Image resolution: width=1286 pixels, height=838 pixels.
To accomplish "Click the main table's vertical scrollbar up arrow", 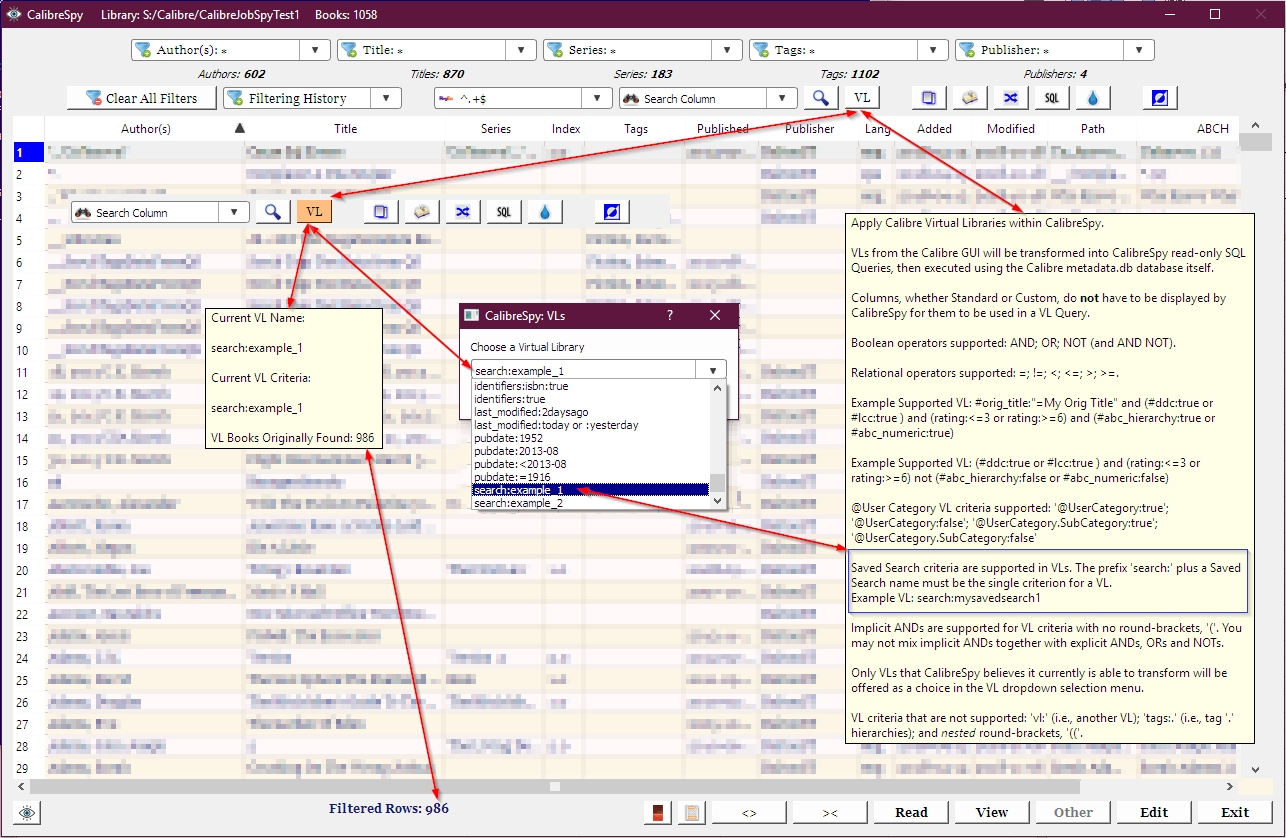I will pyautogui.click(x=1256, y=126).
